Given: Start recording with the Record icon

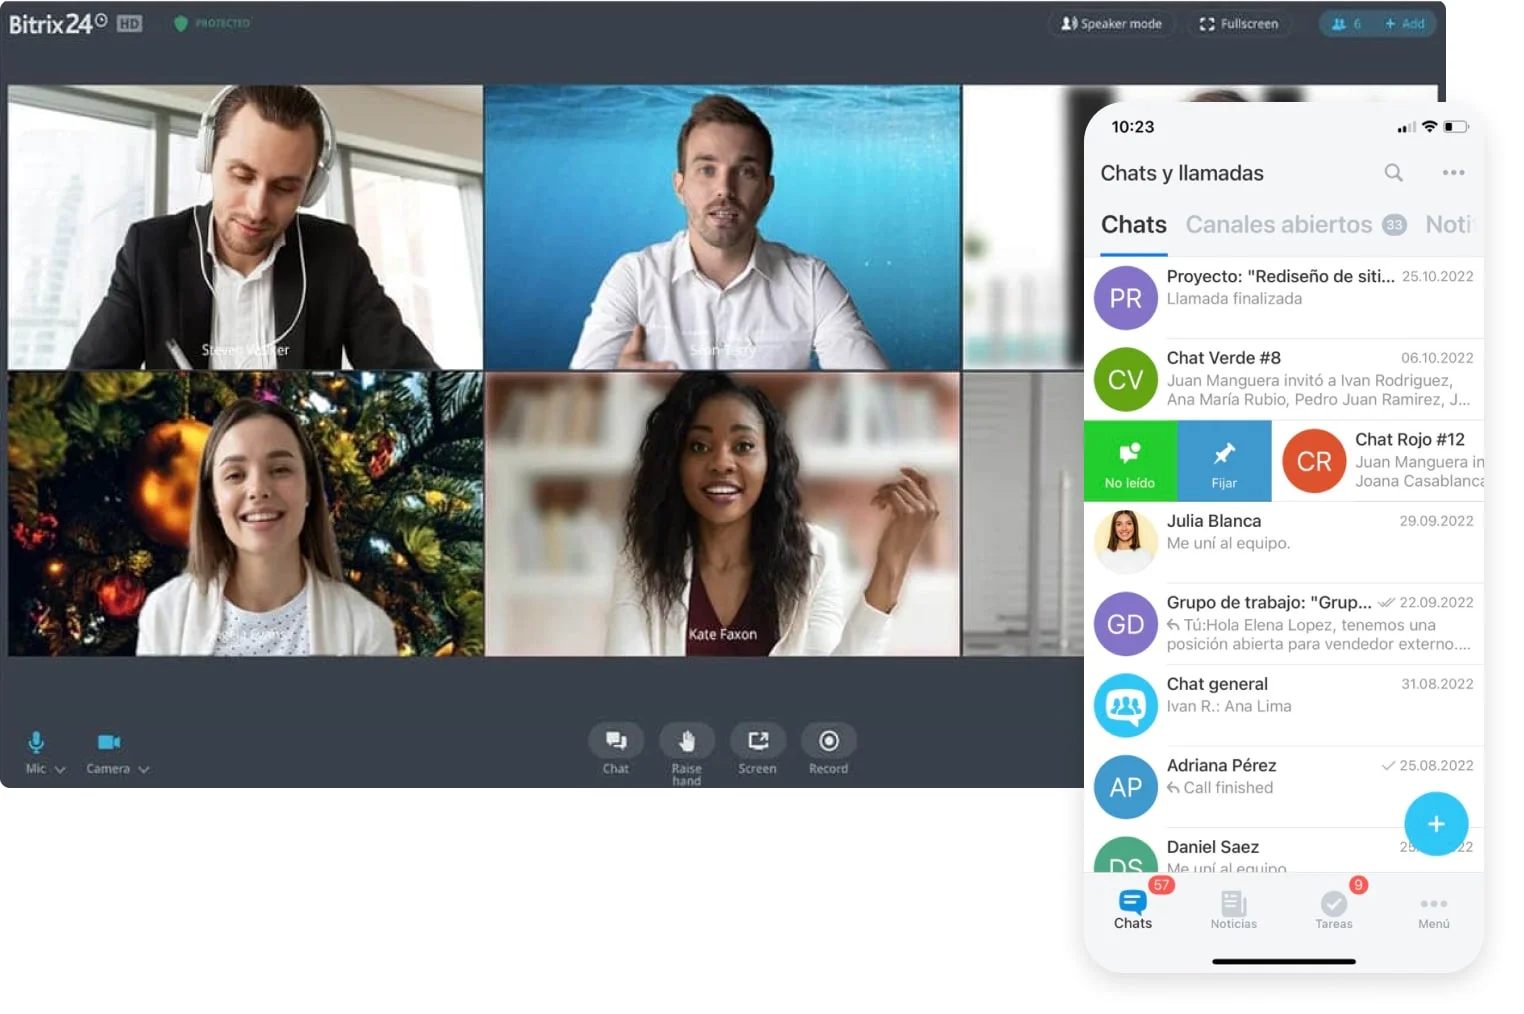Looking at the screenshot, I should [828, 742].
